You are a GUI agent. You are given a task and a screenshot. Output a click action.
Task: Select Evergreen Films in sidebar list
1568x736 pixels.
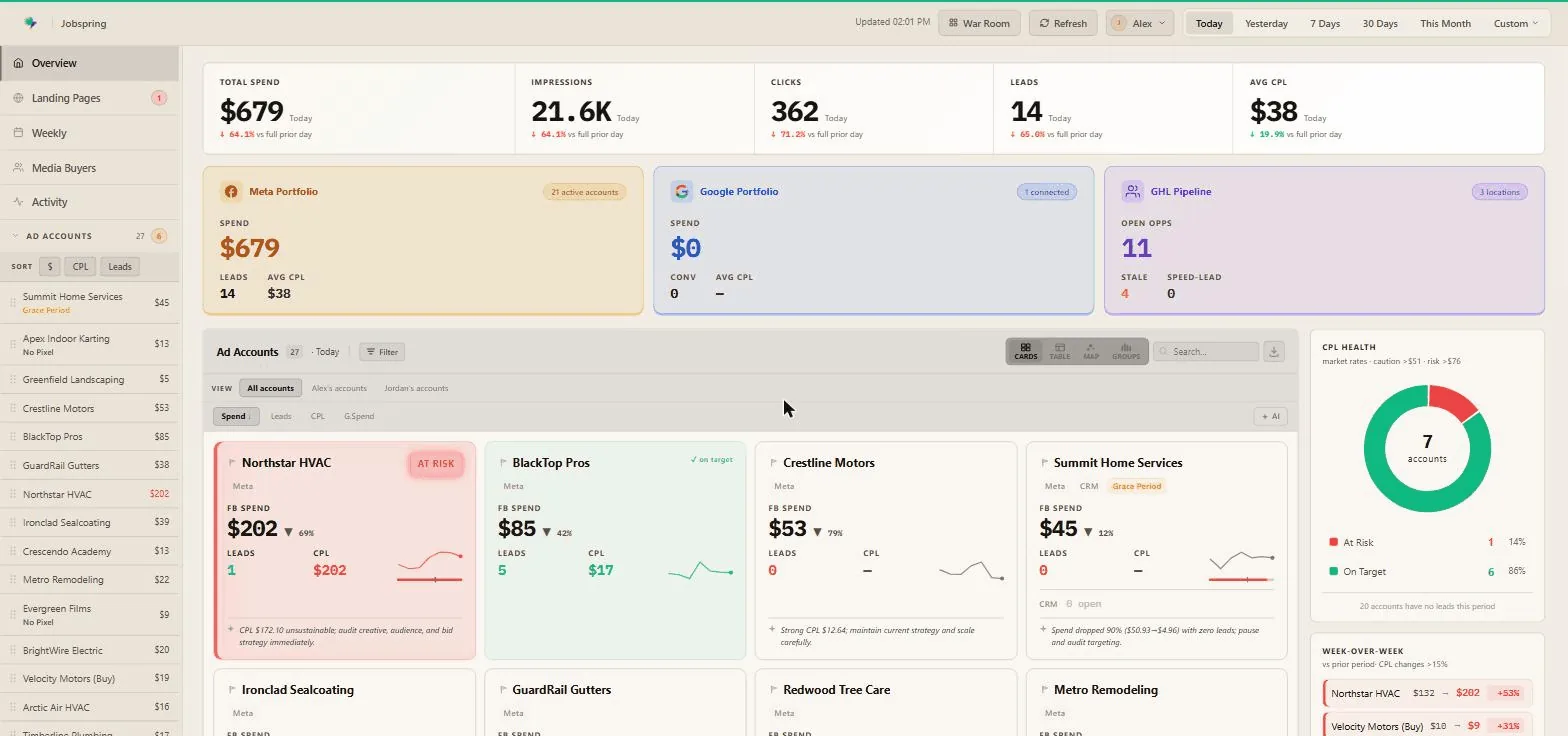coord(90,615)
